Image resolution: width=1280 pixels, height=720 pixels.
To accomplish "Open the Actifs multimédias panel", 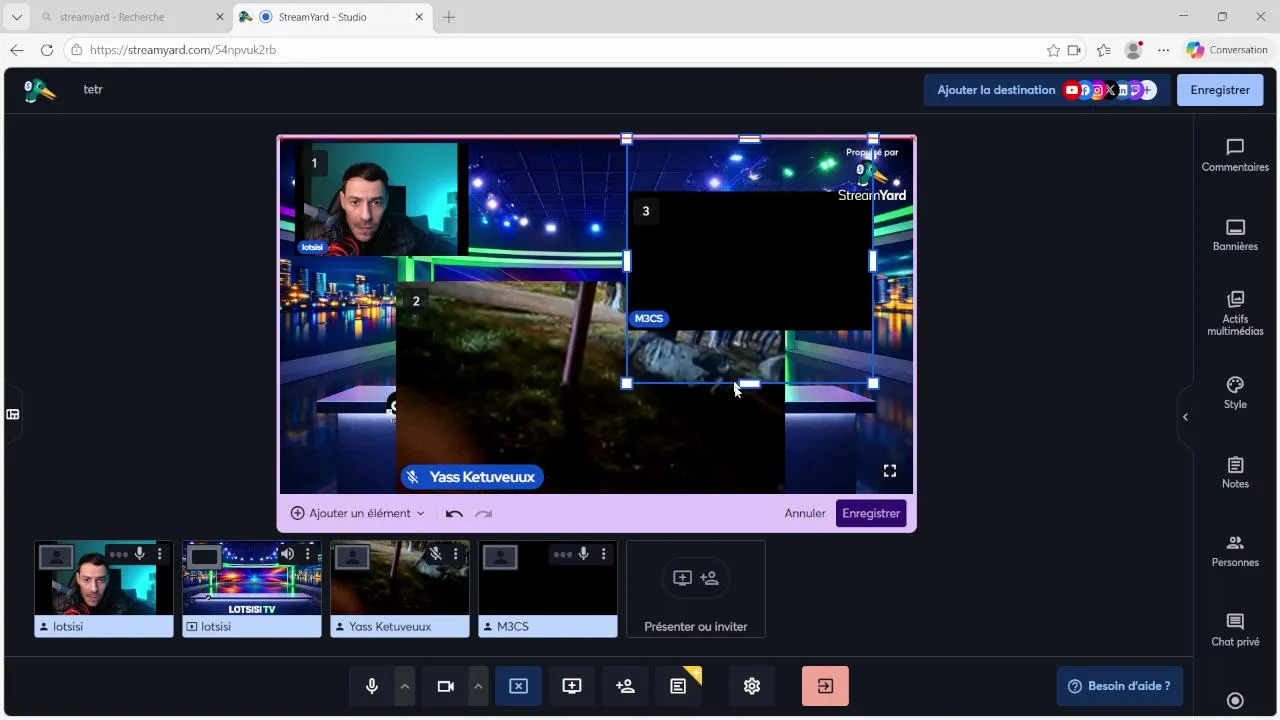I will (x=1235, y=313).
